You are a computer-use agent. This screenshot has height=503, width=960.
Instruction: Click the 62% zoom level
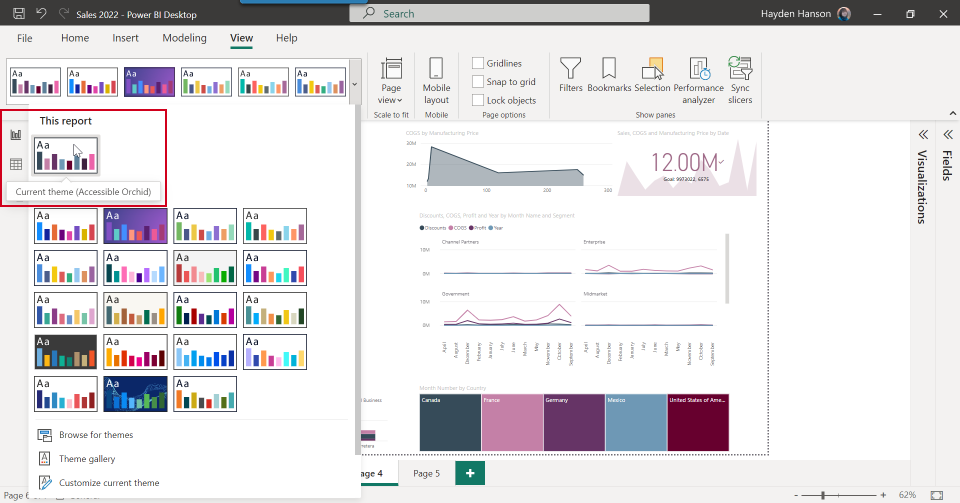pyautogui.click(x=907, y=495)
